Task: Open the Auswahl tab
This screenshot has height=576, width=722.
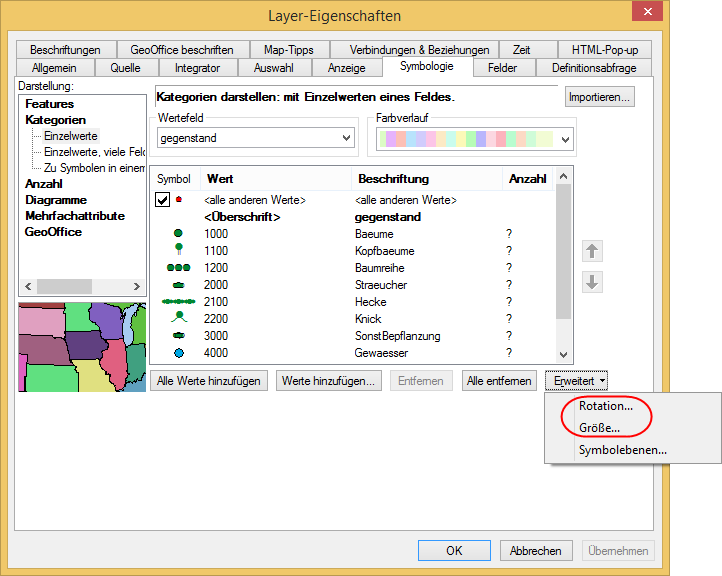Action: click(x=274, y=68)
